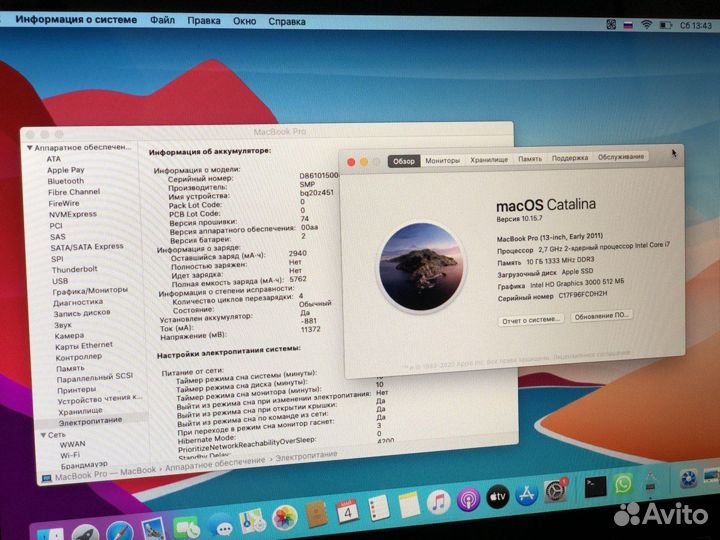The image size is (720, 540).
Task: Open the Mail stamp icon in dock
Action: pos(153,529)
